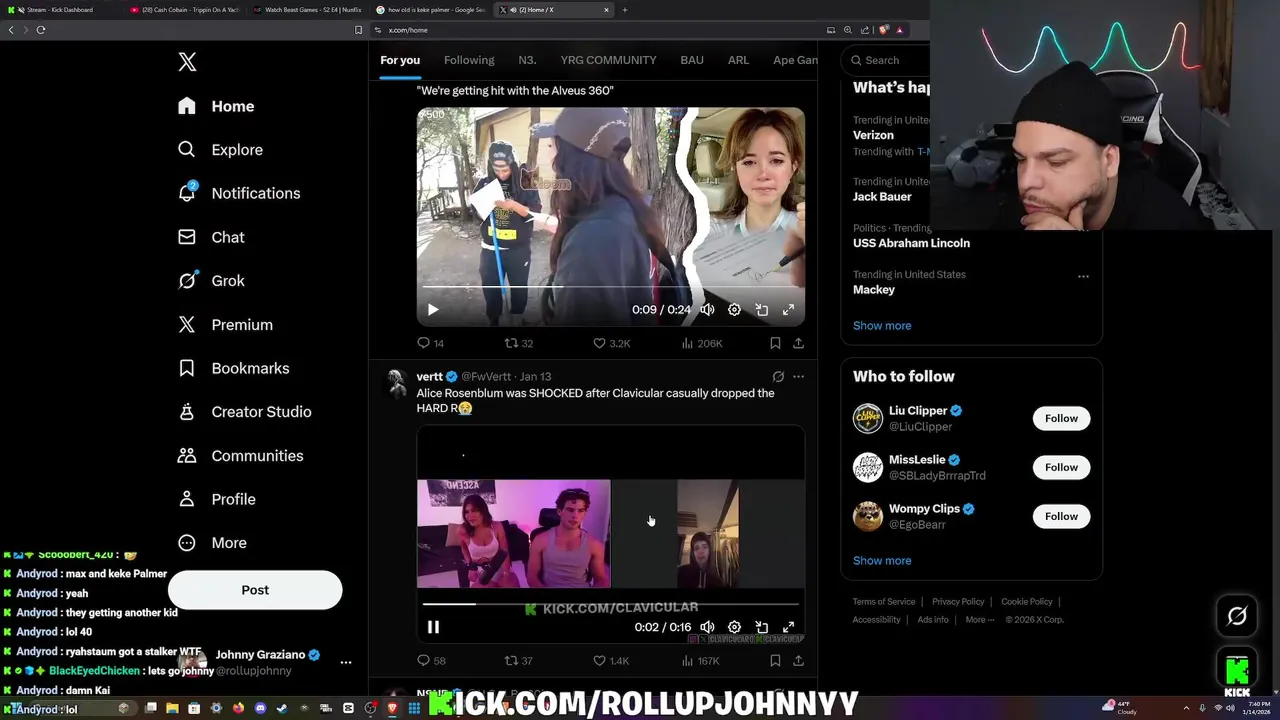View analytics of post with 206K views
The height and width of the screenshot is (720, 1280).
pyautogui.click(x=701, y=343)
